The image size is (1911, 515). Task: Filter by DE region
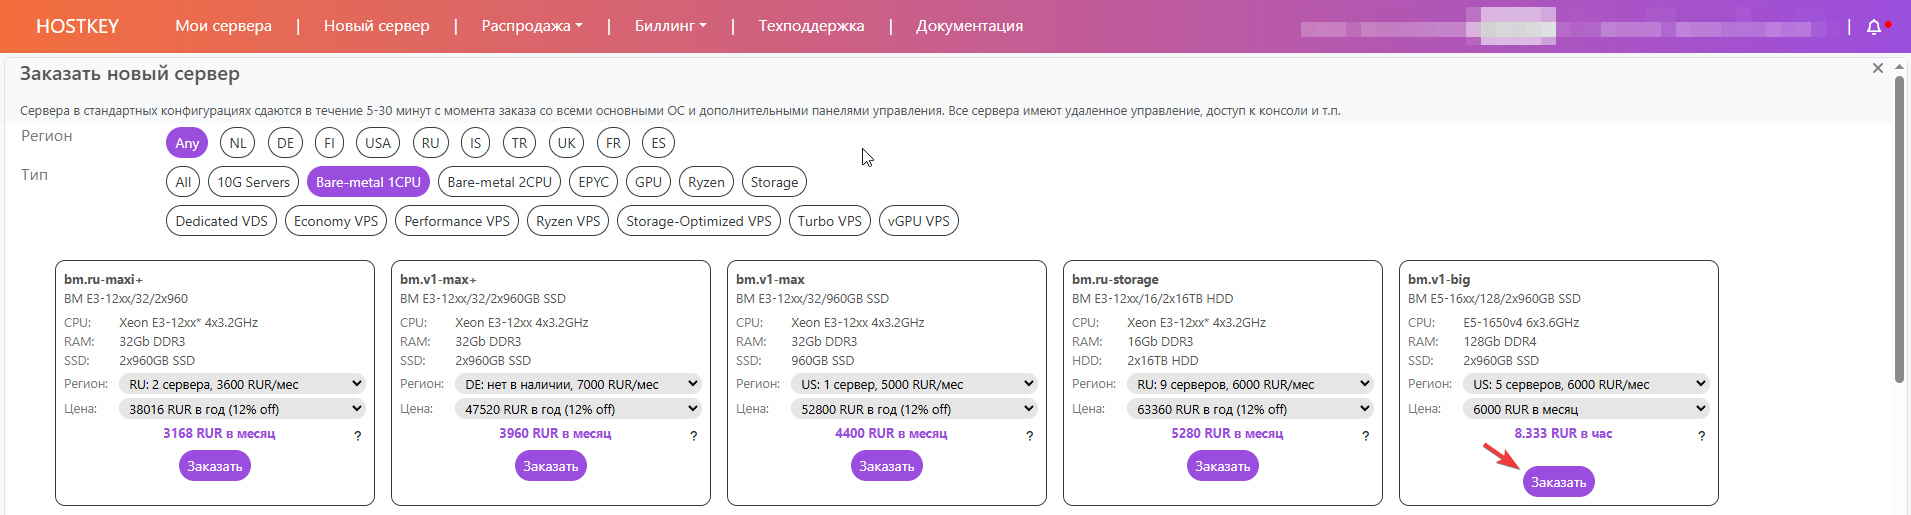[286, 143]
